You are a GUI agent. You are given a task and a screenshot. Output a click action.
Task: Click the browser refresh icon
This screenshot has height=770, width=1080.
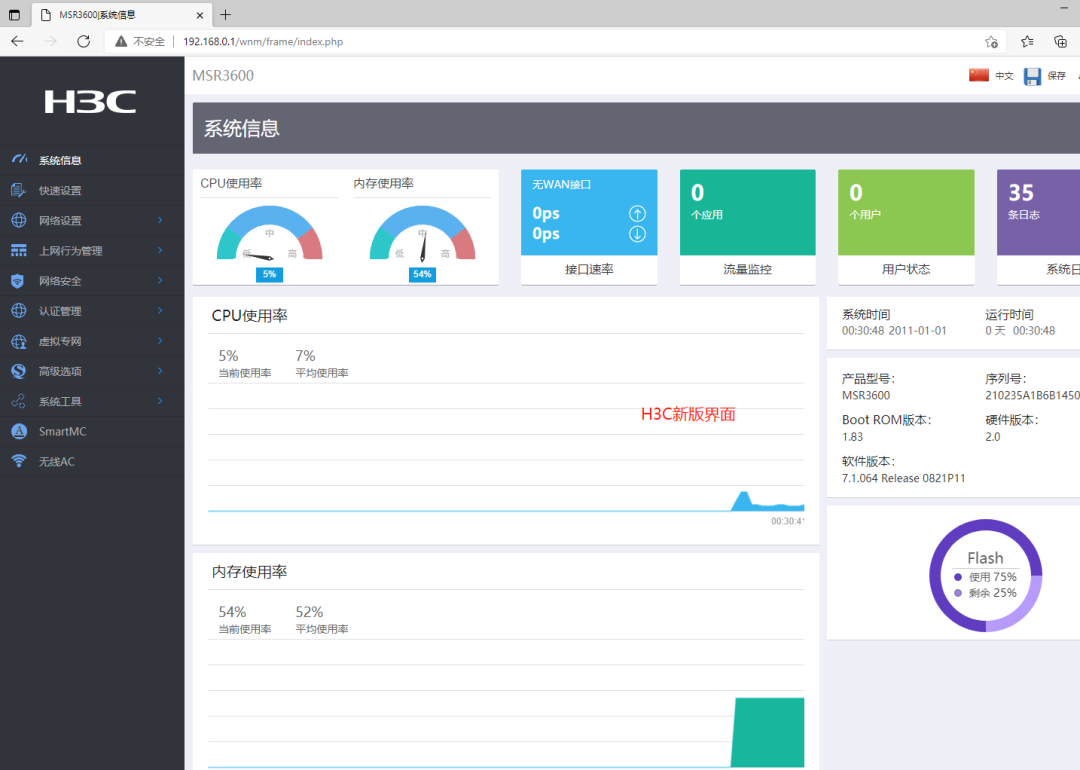click(83, 41)
